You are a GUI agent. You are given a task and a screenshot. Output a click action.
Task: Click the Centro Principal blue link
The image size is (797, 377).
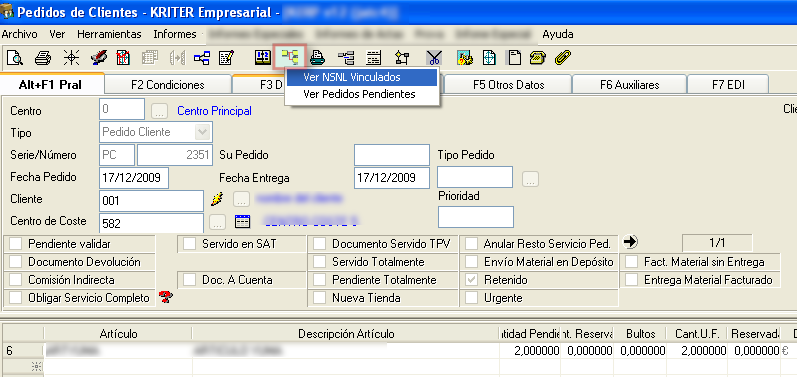[x=214, y=111]
